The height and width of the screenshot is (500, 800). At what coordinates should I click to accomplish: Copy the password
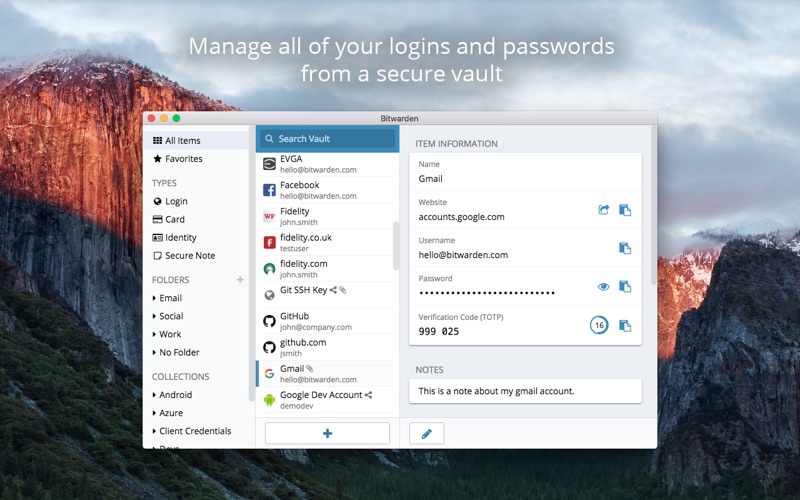coord(625,286)
